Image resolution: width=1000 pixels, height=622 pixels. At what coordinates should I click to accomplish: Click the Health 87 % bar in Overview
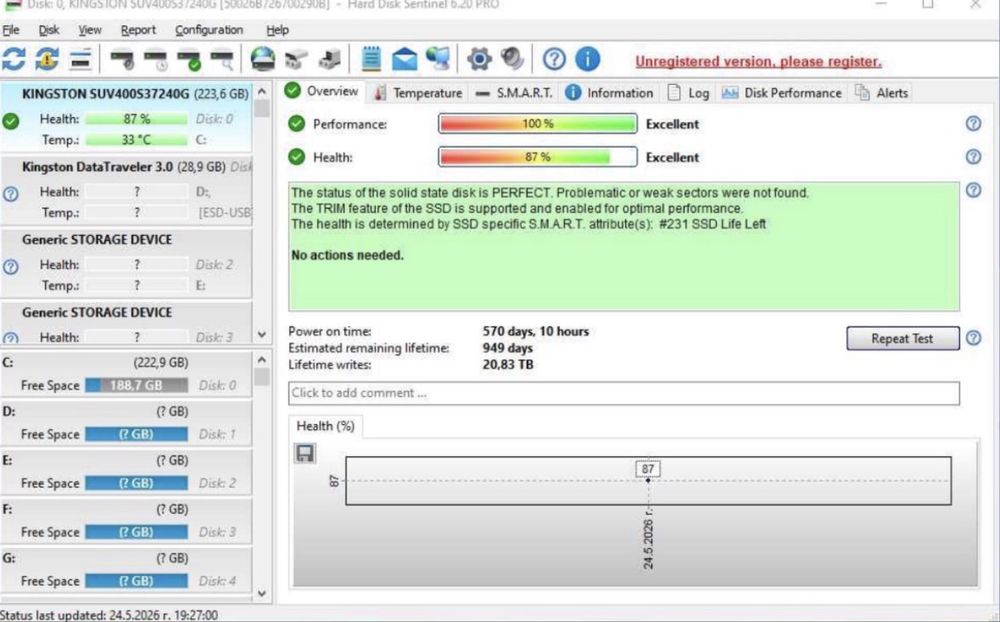click(538, 157)
